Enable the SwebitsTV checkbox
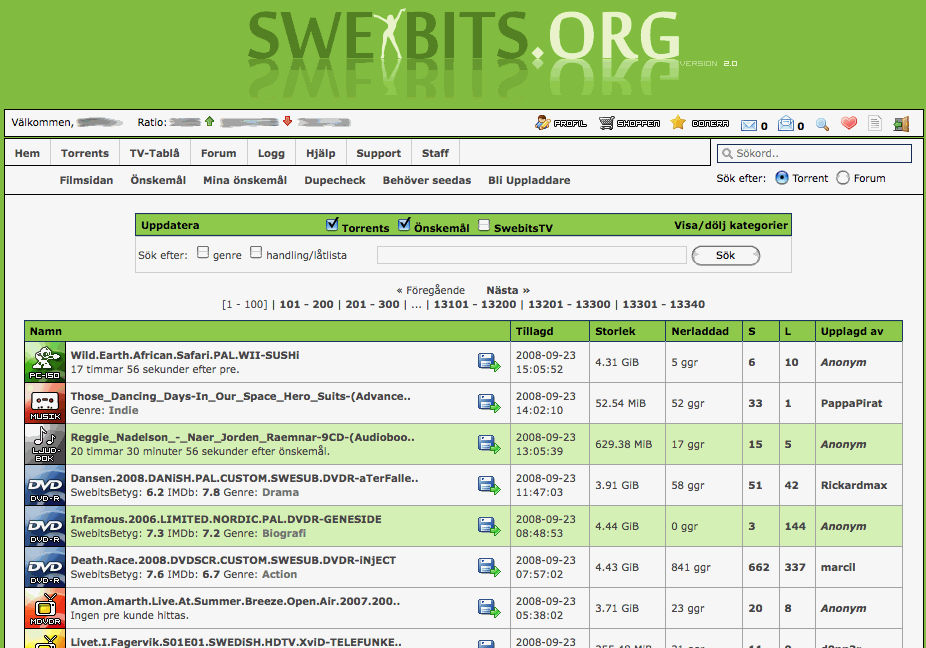926x648 pixels. coord(484,225)
